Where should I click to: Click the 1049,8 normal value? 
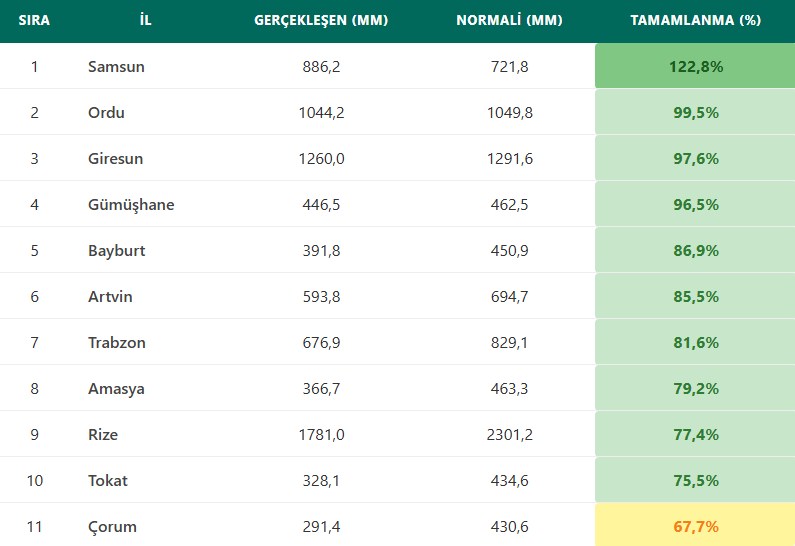pyautogui.click(x=509, y=113)
